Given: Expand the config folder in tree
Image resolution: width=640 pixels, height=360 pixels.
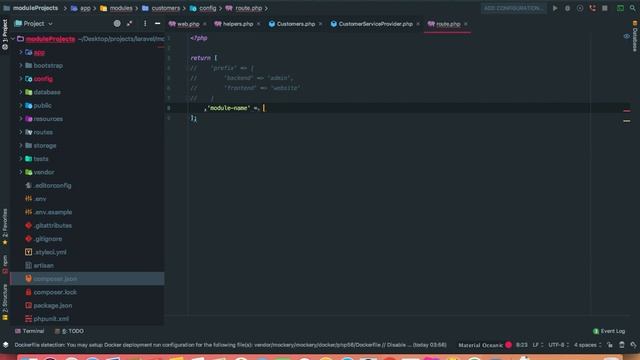Looking at the screenshot, I should [x=21, y=79].
